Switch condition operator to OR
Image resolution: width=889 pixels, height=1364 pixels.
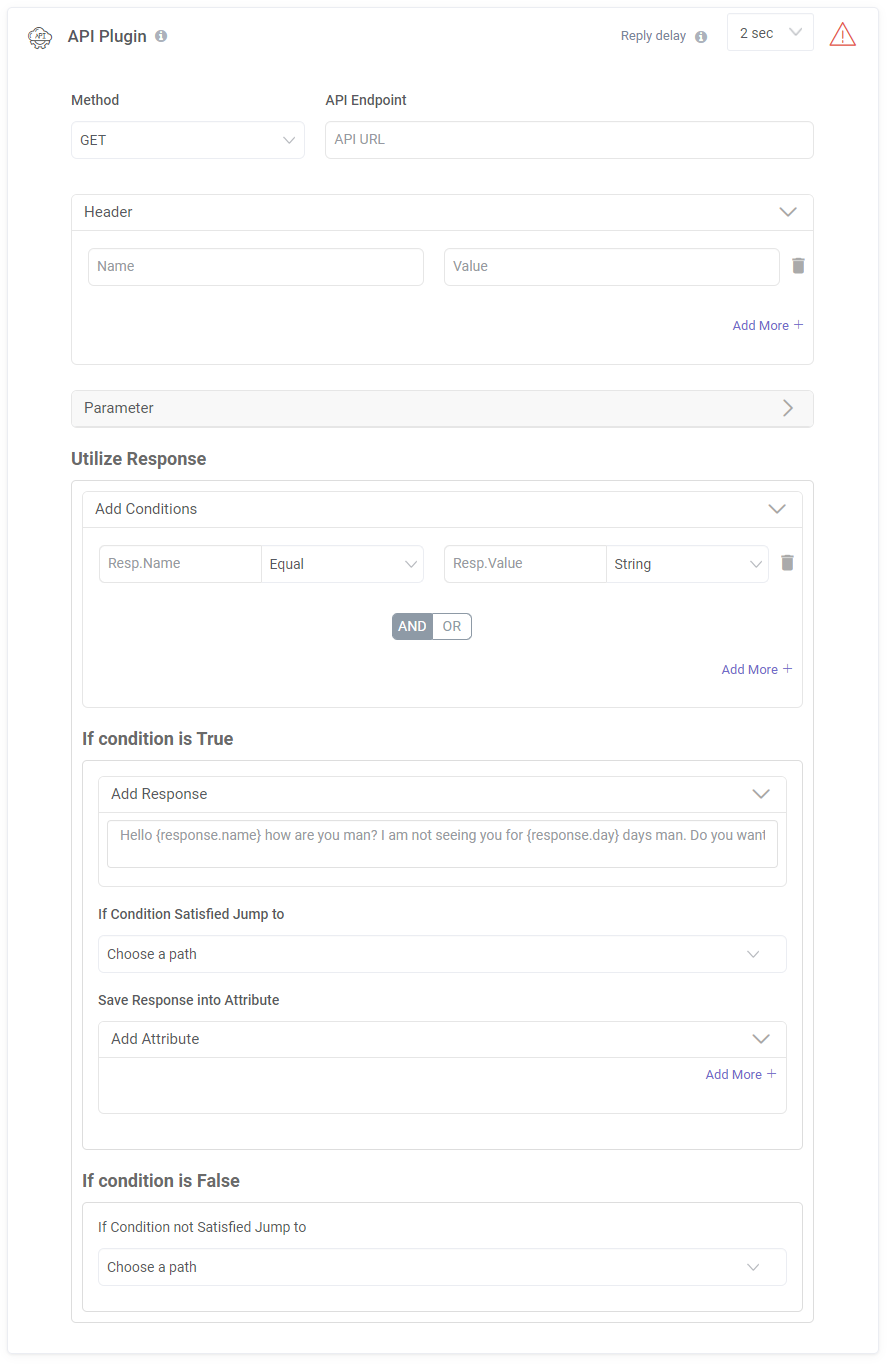pyautogui.click(x=452, y=626)
